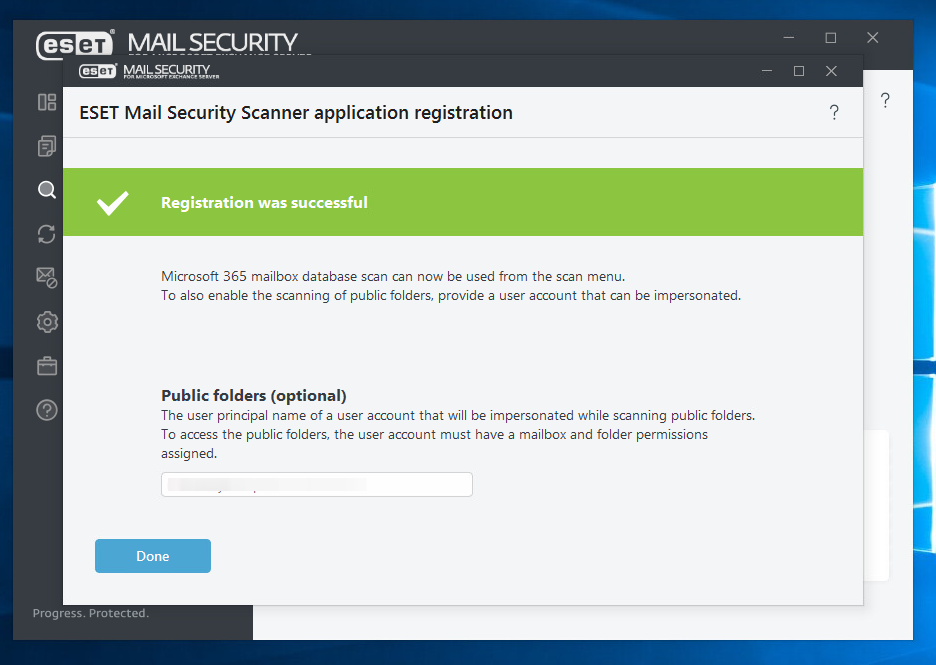Select the Scan magnifier sidebar icon
Viewport: 936px width, 665px height.
[47, 190]
